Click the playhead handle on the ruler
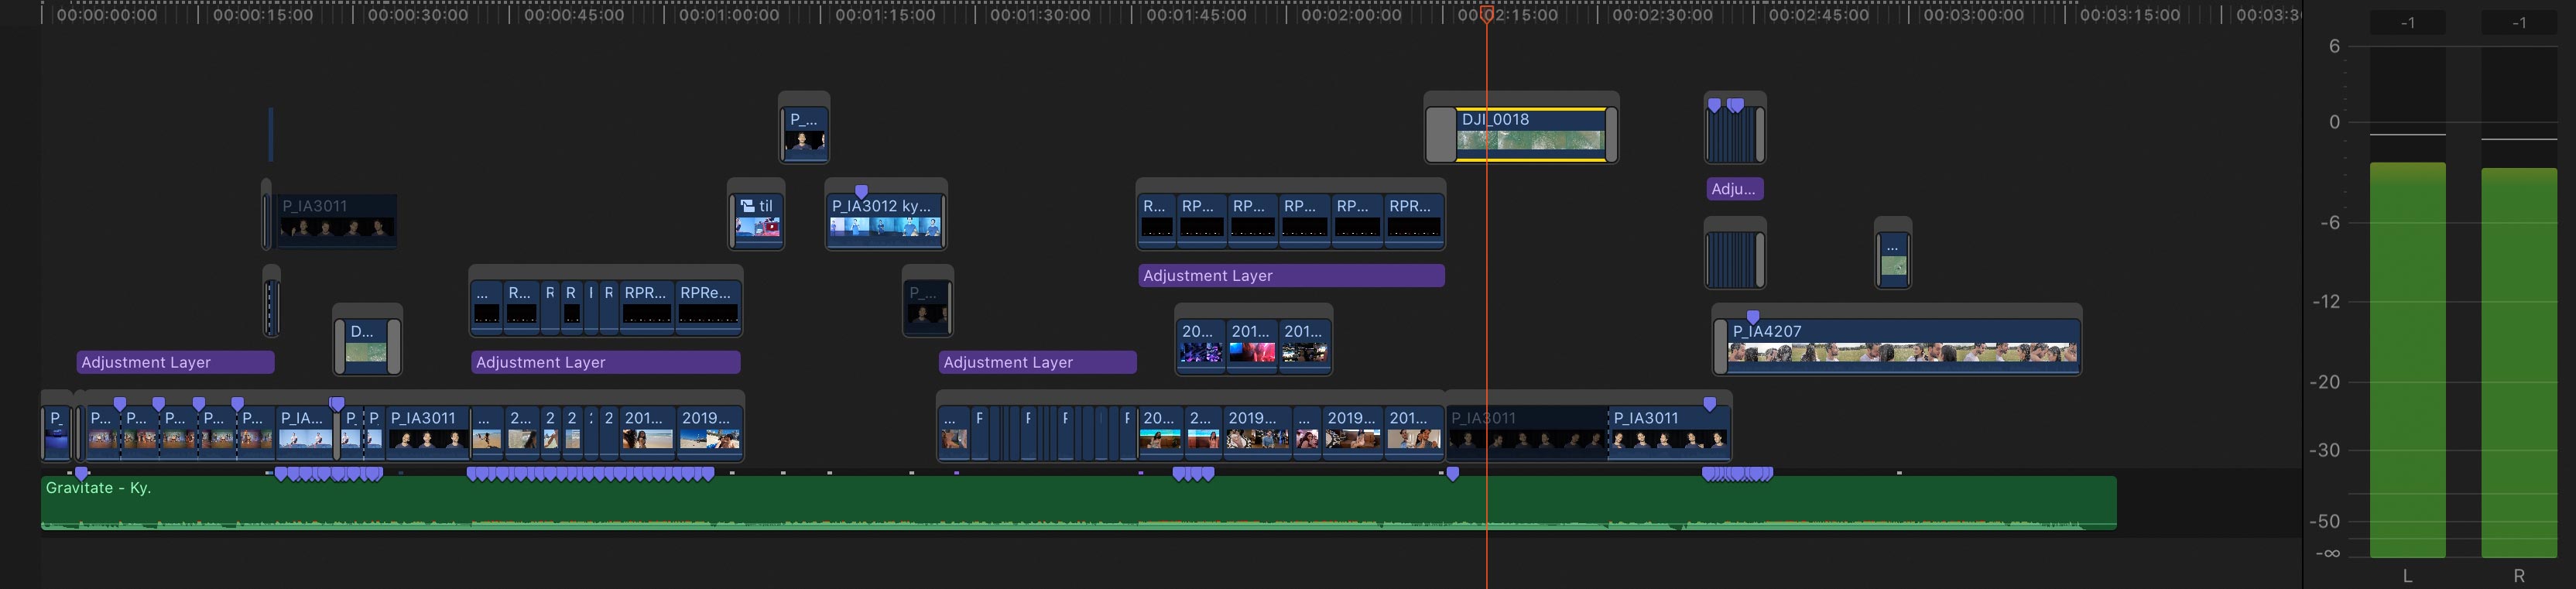This screenshot has height=589, width=2576. (1487, 14)
